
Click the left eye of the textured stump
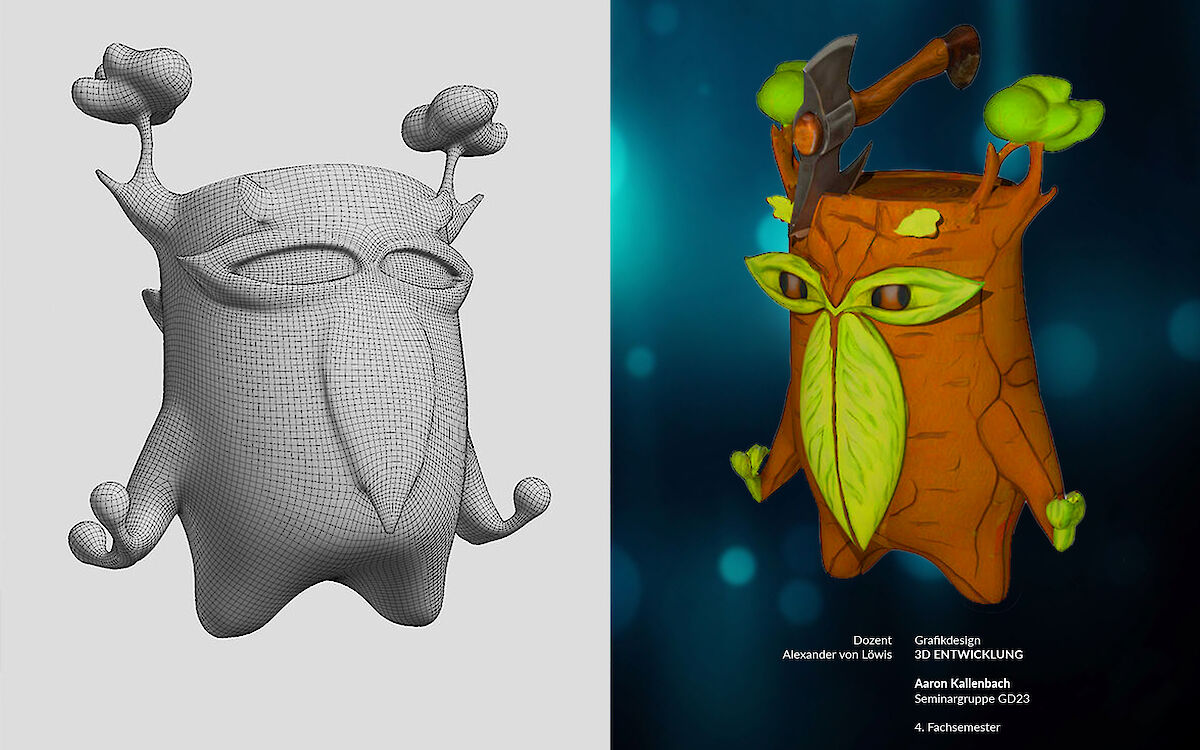click(793, 286)
